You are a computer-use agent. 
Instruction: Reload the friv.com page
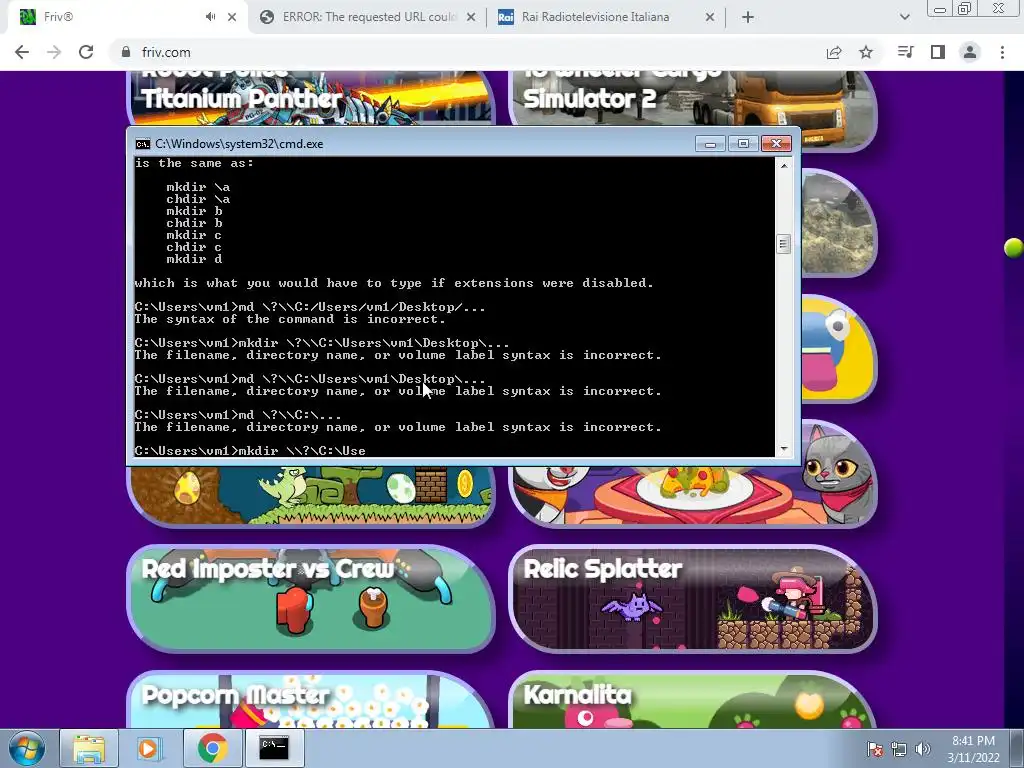(86, 52)
